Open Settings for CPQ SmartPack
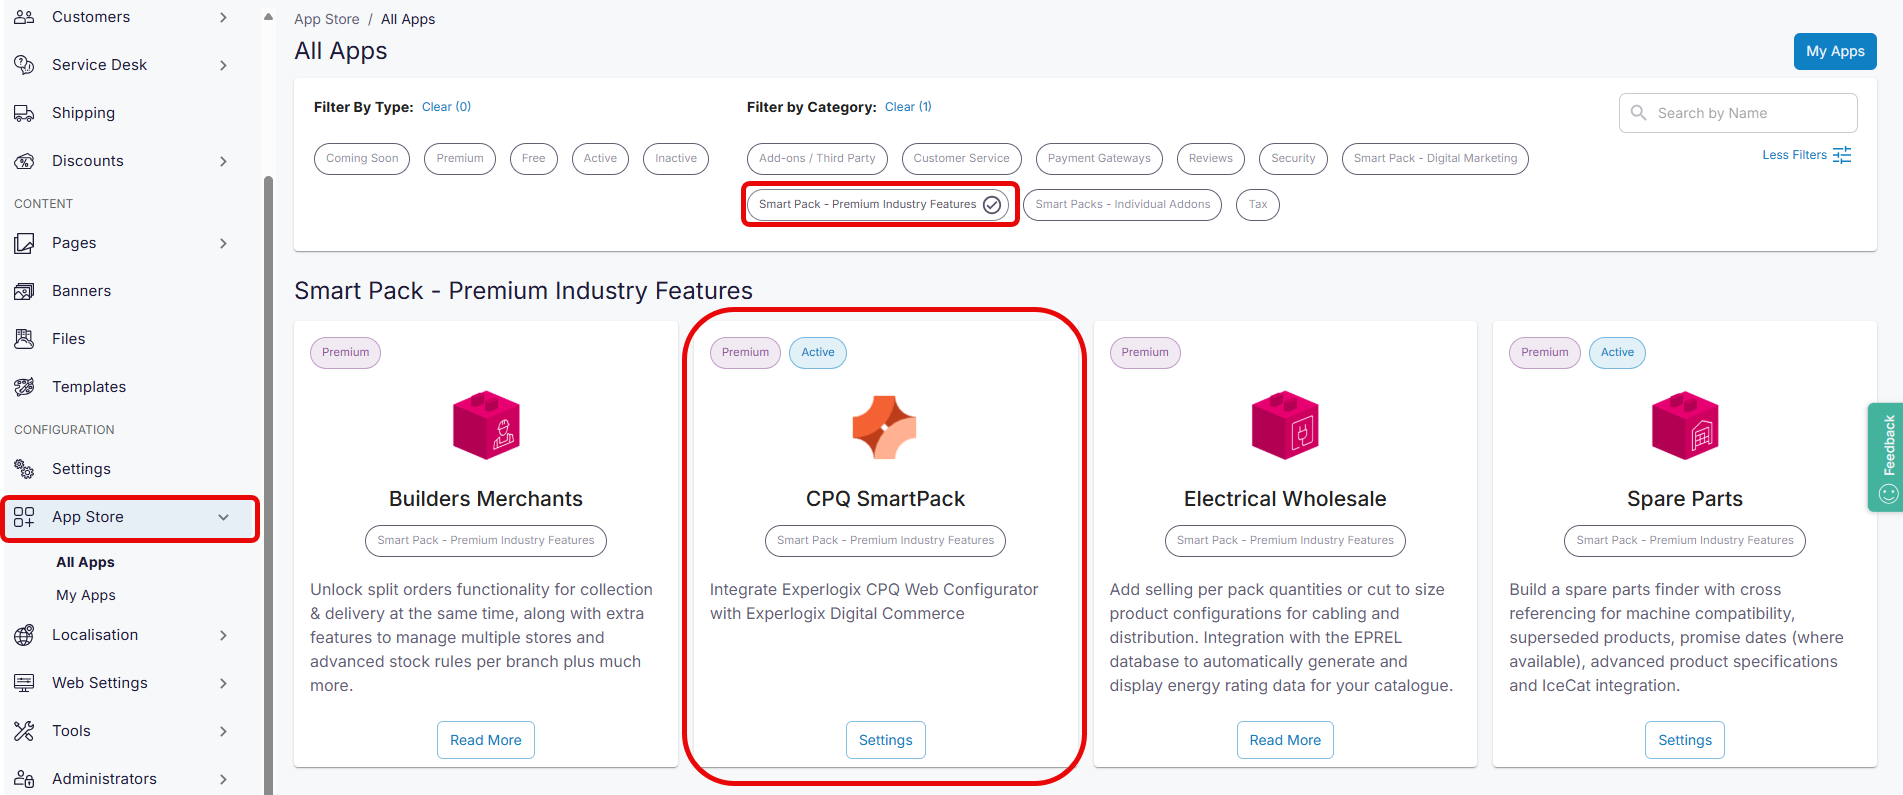 point(886,740)
